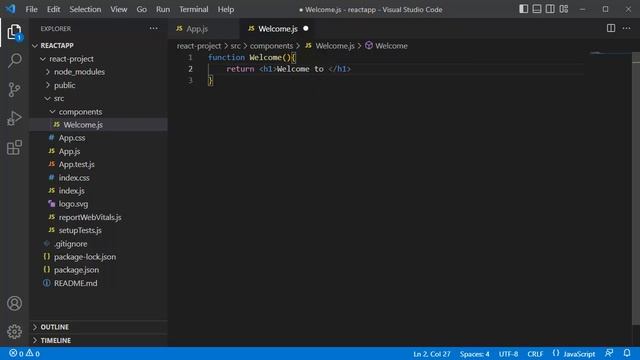Open README.md file
Viewport: 640px width, 360px height.
[98, 283]
